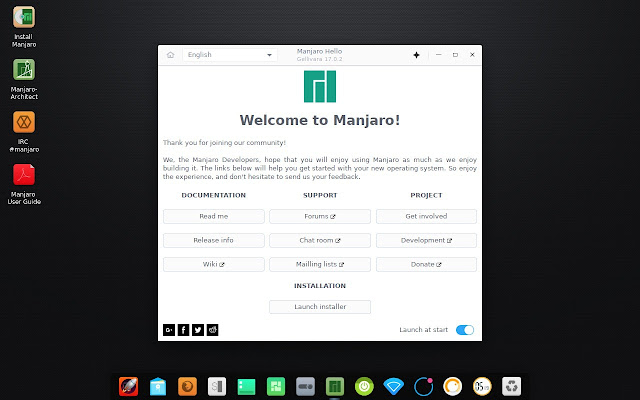The height and width of the screenshot is (400, 640).
Task: Click the Launch installer button
Action: click(x=320, y=307)
